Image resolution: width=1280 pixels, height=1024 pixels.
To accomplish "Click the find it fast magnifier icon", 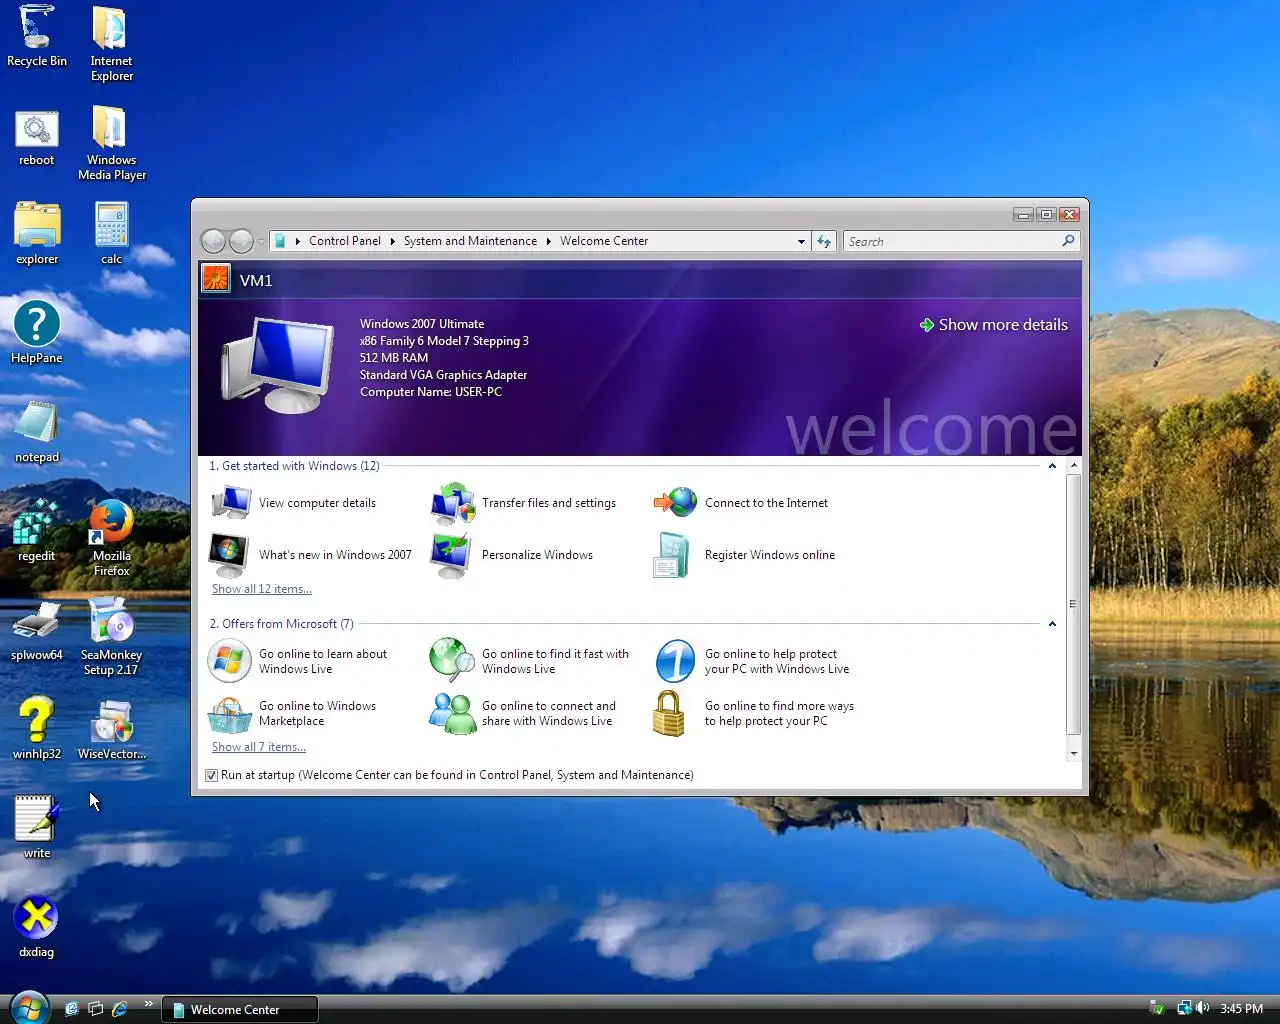I will tap(452, 661).
